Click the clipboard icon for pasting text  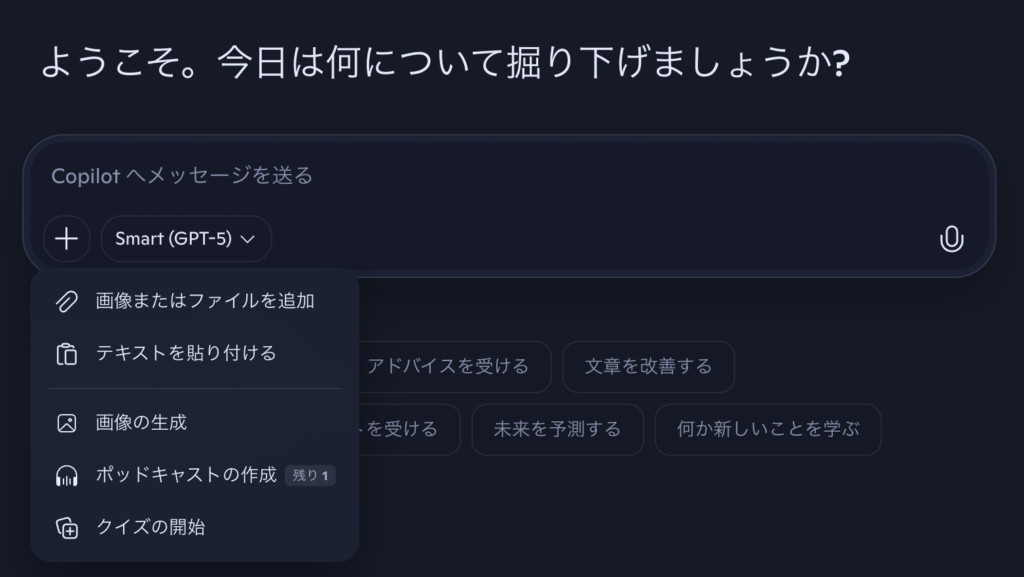(67, 353)
